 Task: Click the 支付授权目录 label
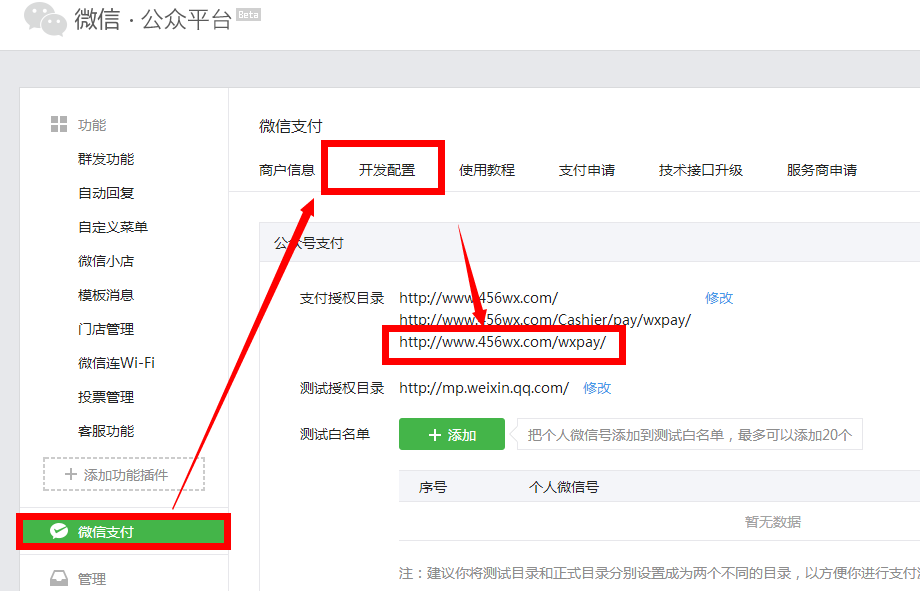point(342,298)
